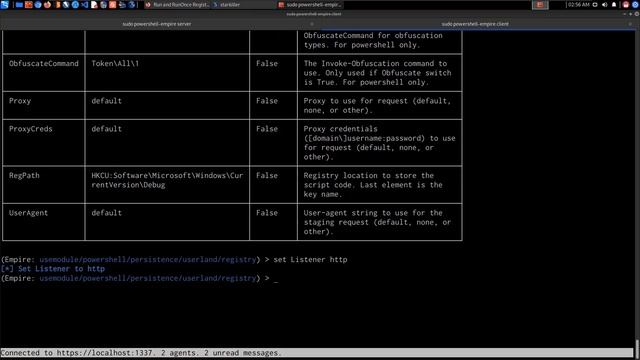The height and width of the screenshot is (360, 640).
Task: Click the [*] Set Listener to http message
Action: point(53,269)
